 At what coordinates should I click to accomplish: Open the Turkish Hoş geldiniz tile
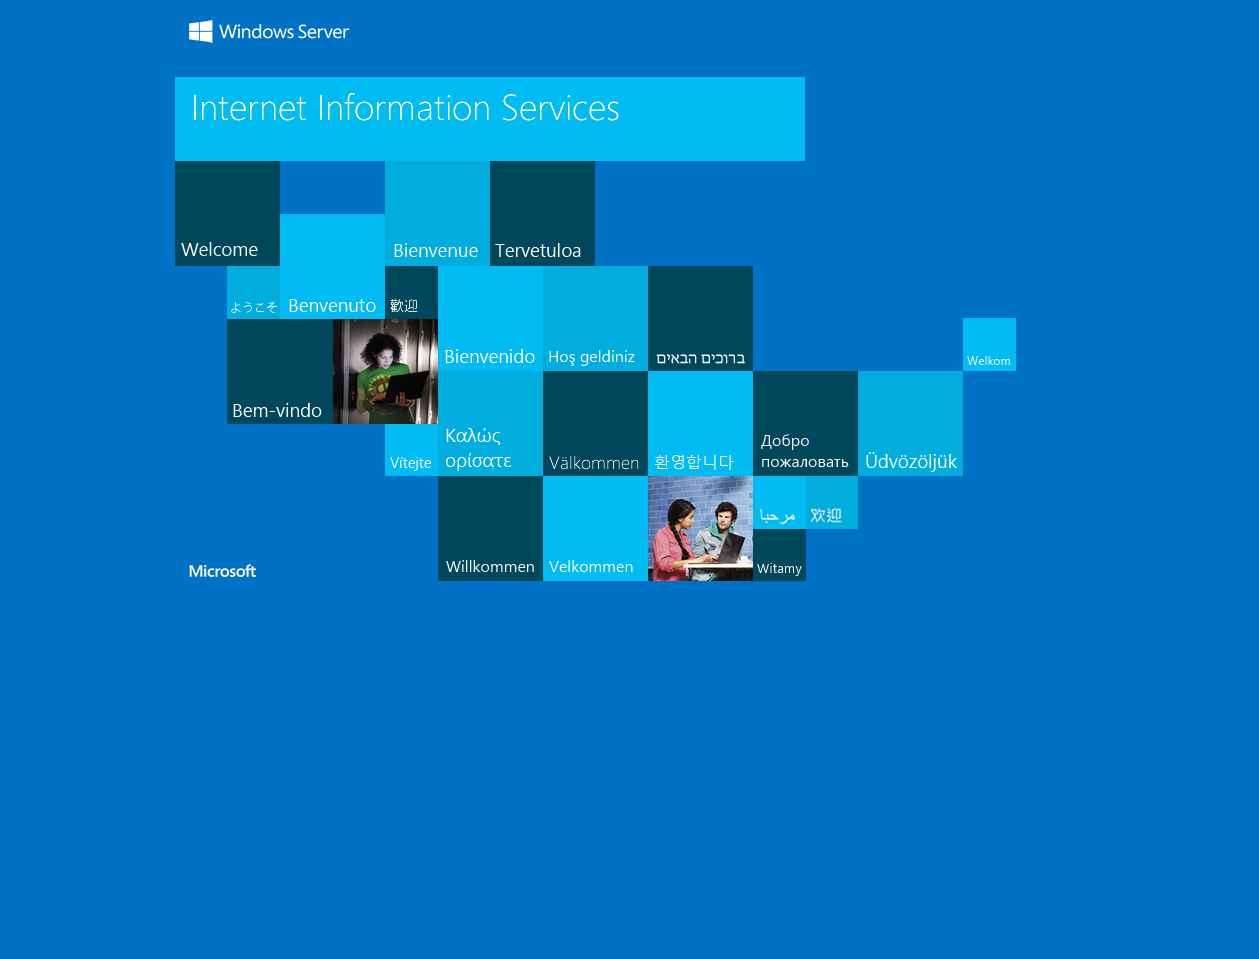[x=595, y=319]
